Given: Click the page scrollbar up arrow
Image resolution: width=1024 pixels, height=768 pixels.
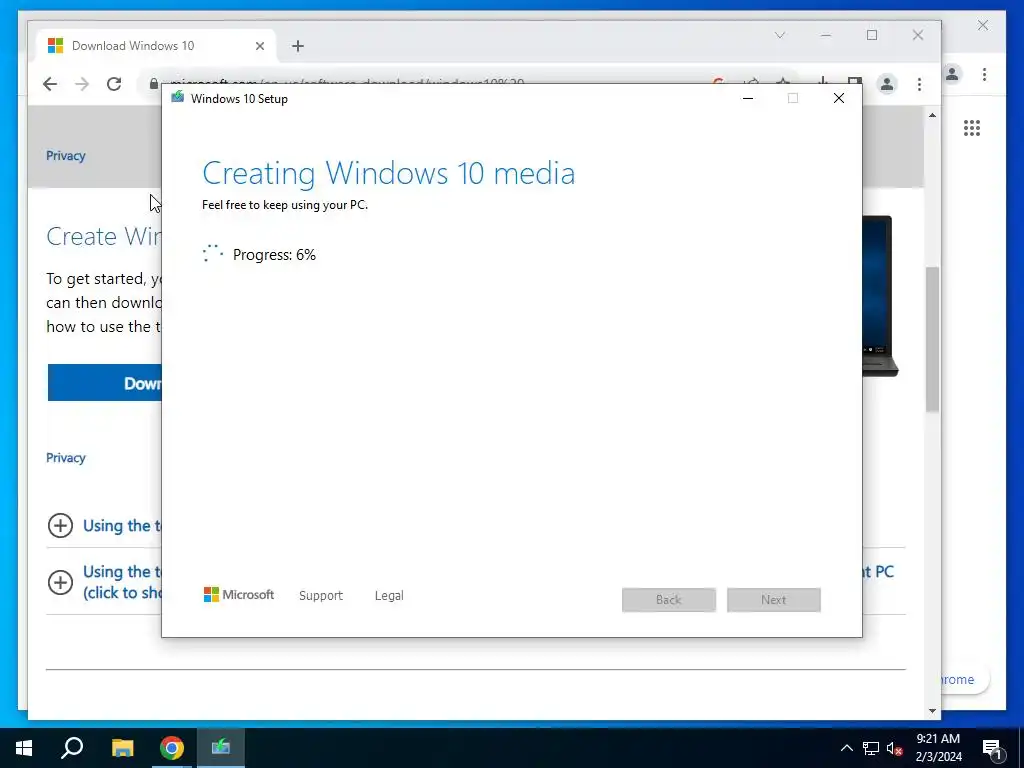Looking at the screenshot, I should [932, 116].
